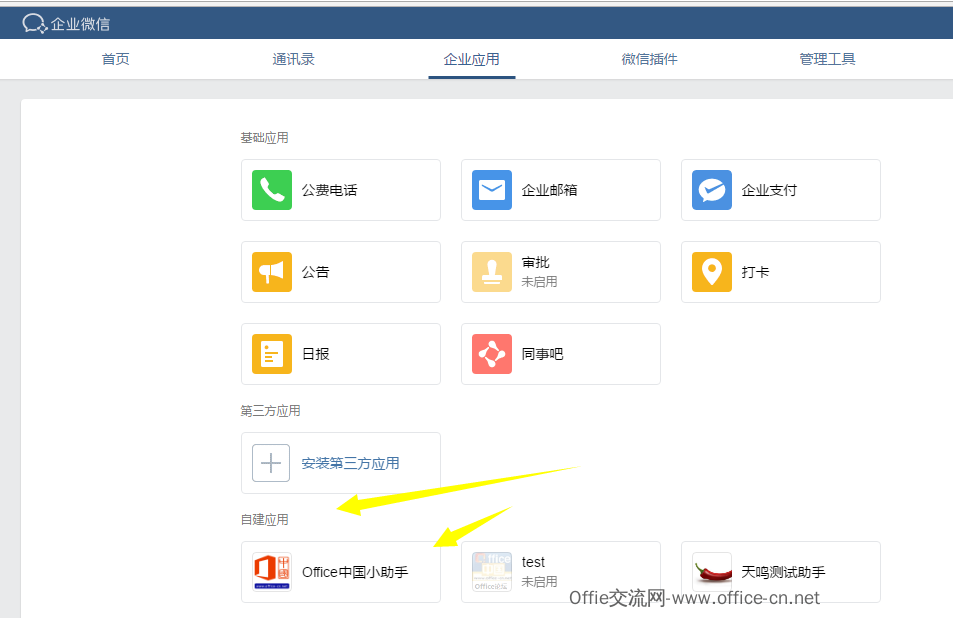Switch to the 通讯录 tab
This screenshot has width=953, height=618.
tap(294, 59)
